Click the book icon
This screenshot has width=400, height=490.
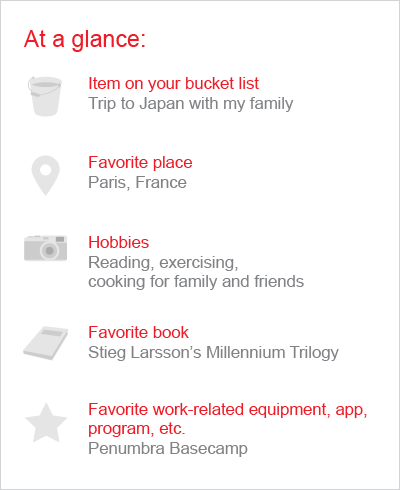[x=46, y=343]
